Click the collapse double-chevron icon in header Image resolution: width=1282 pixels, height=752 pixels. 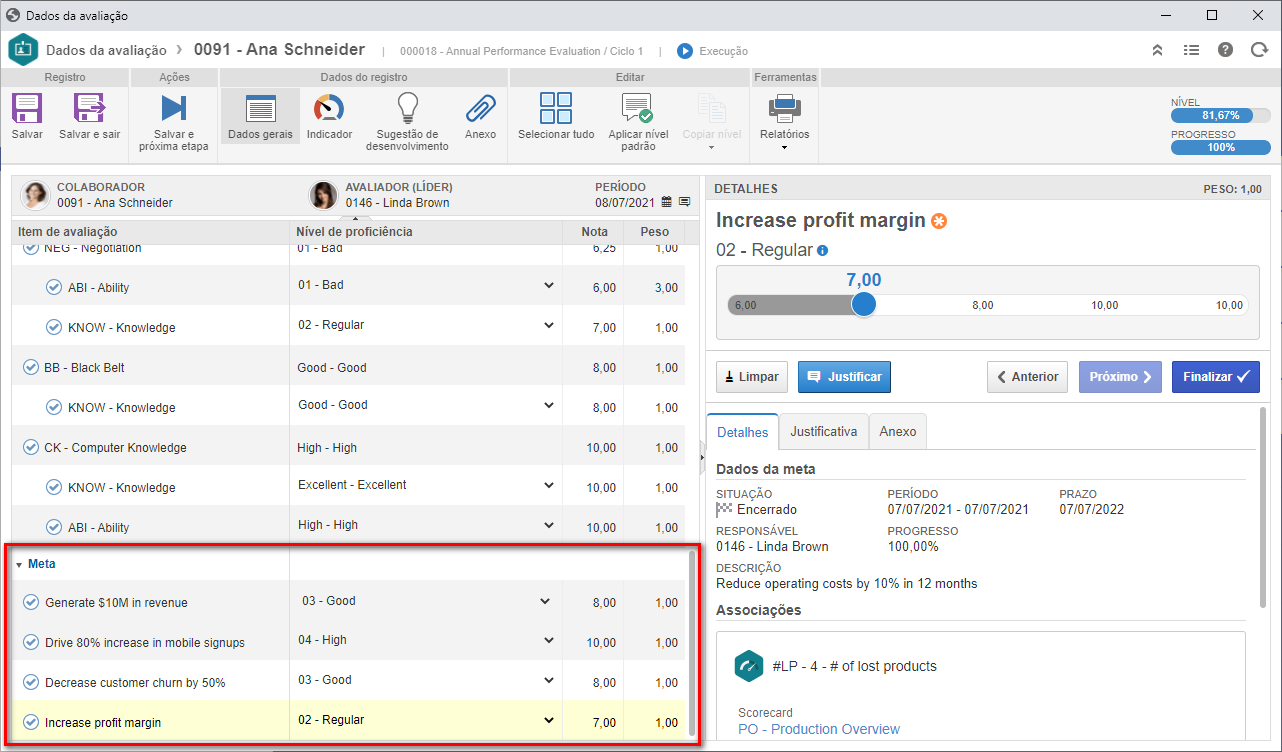(x=1157, y=50)
